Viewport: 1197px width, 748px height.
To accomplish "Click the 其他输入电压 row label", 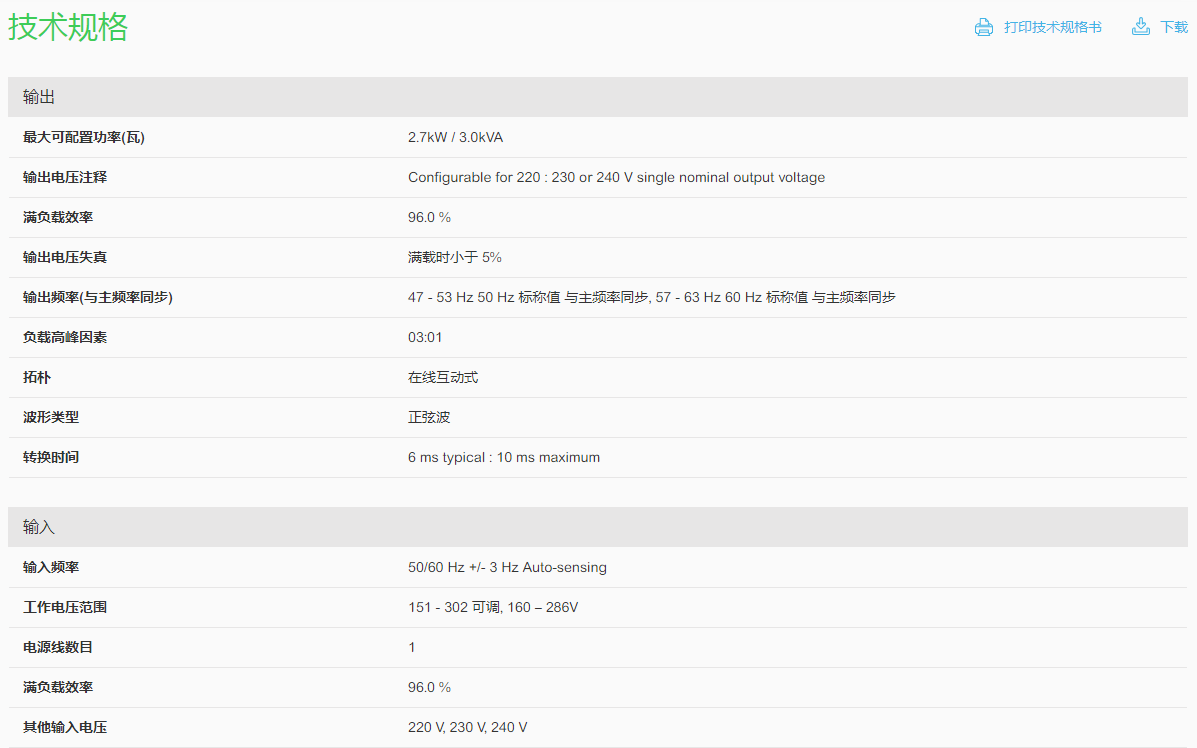I will (x=65, y=728).
